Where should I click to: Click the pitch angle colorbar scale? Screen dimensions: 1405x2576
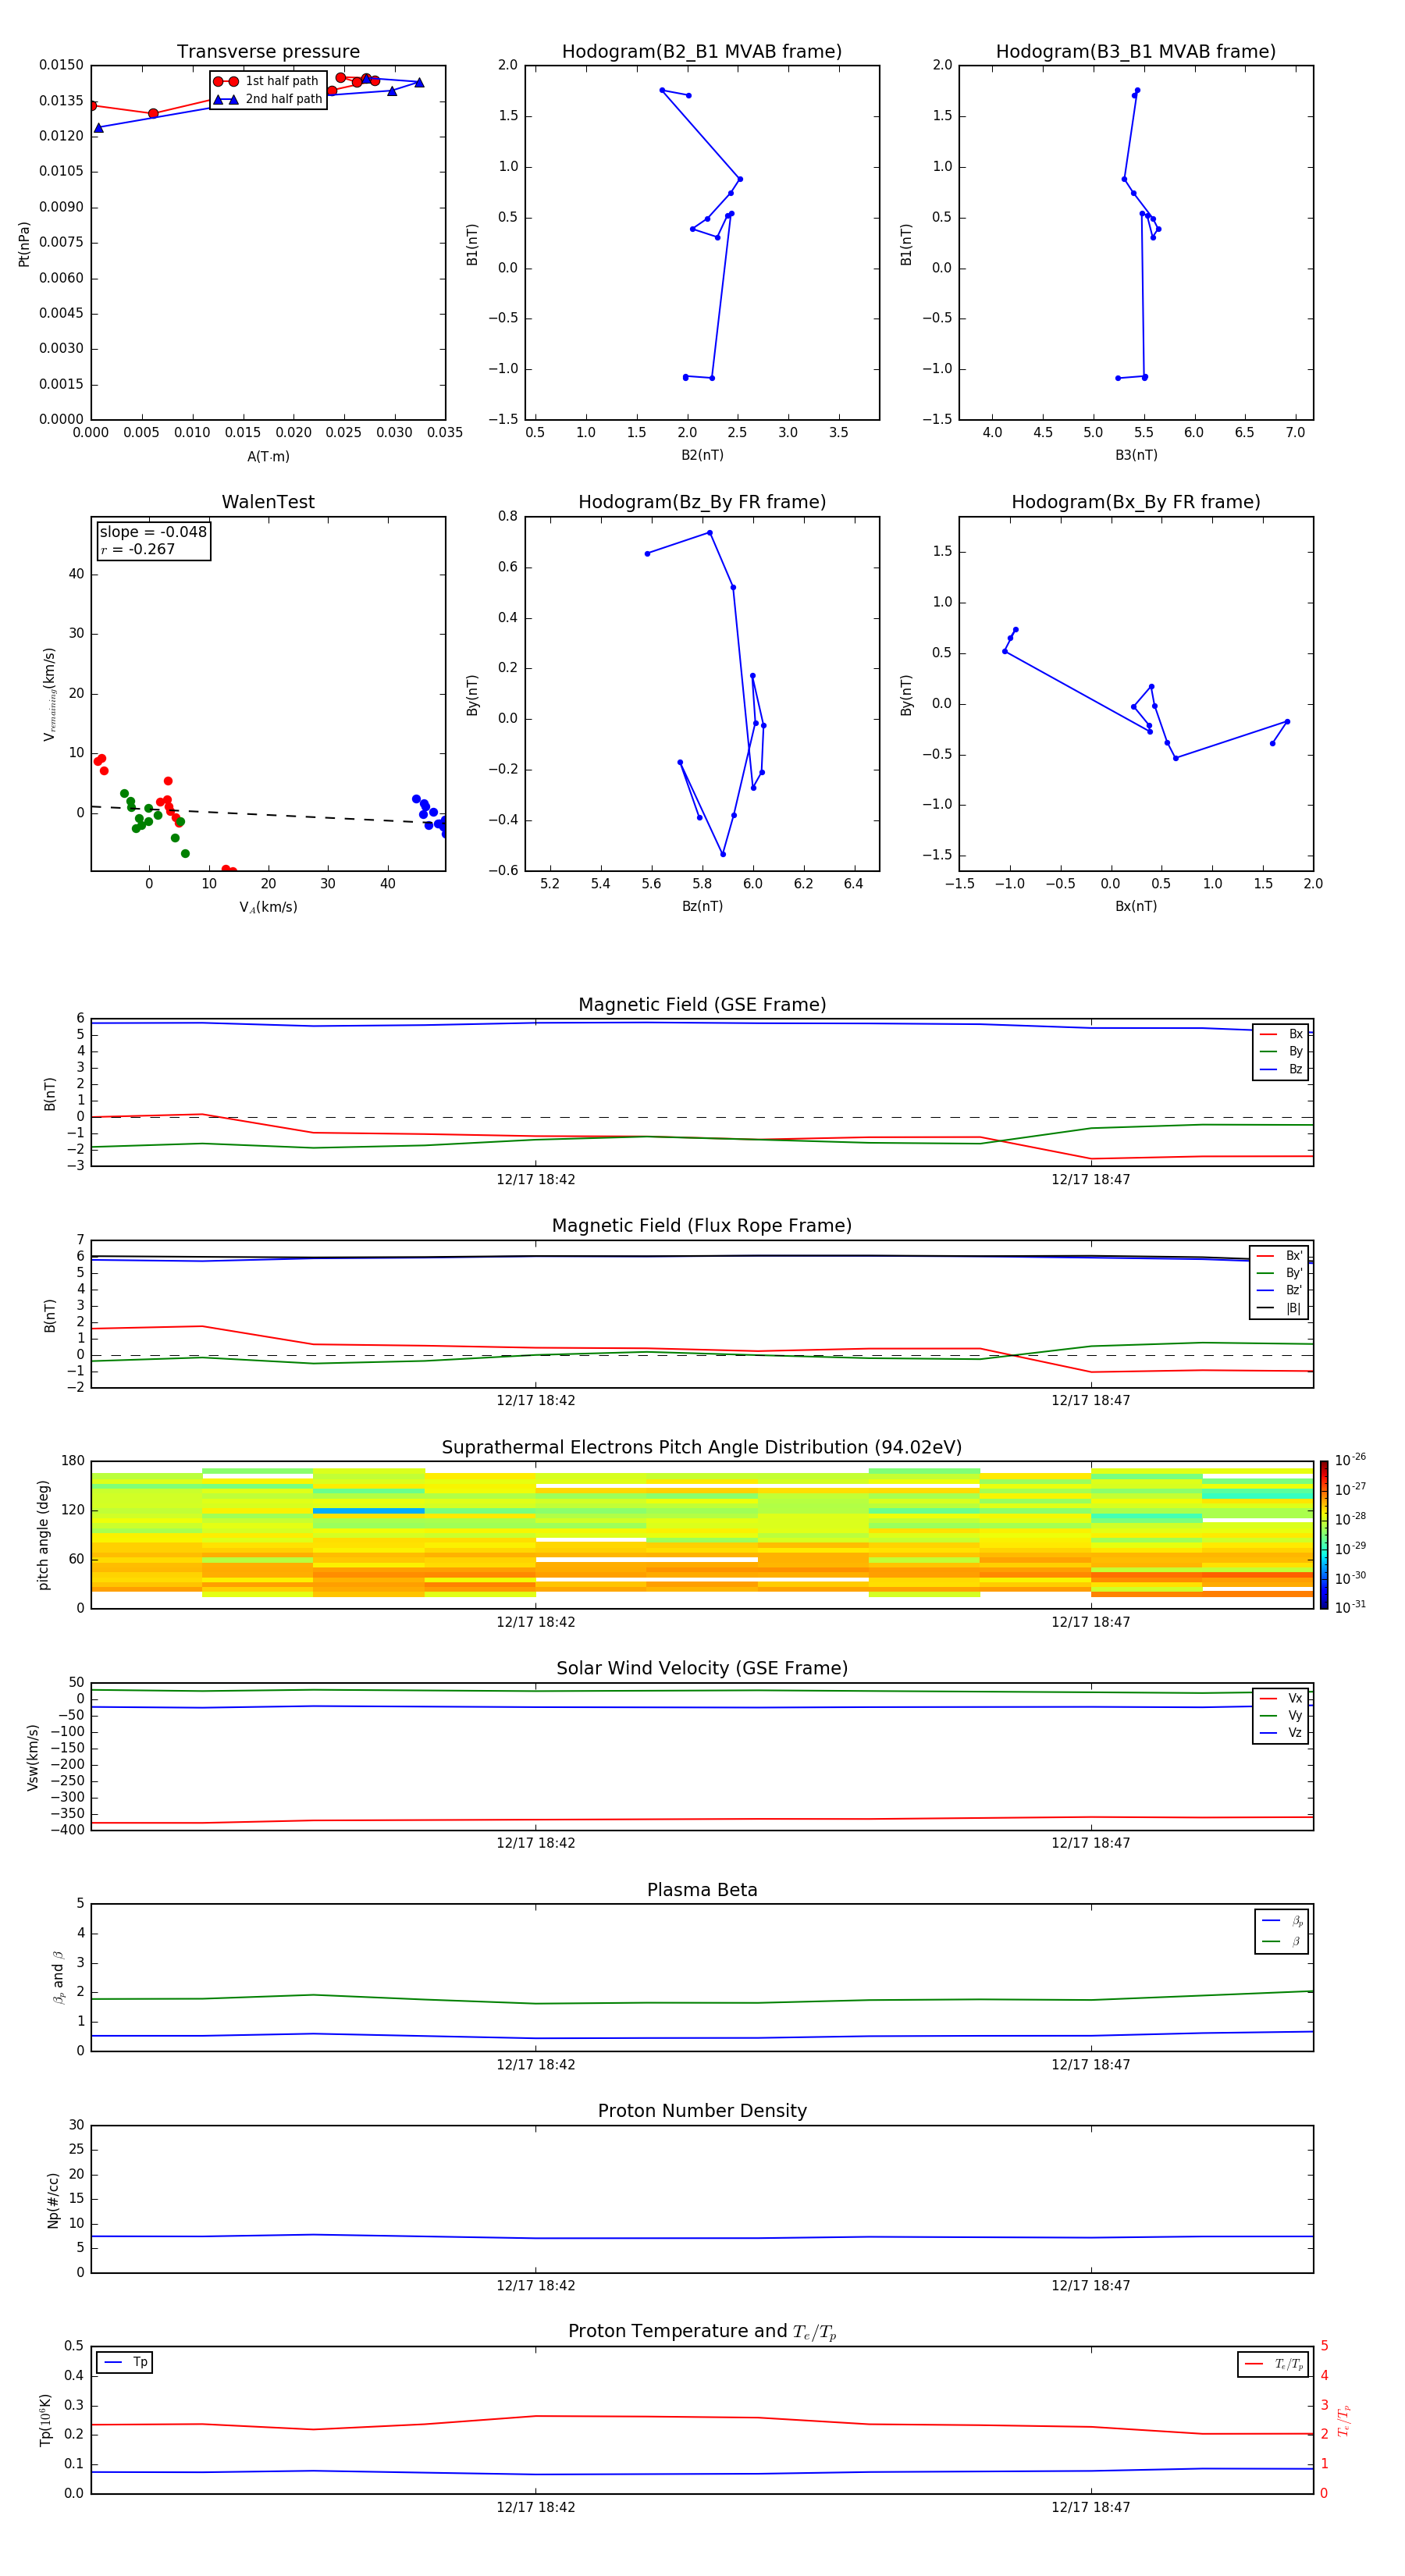tap(1324, 1535)
